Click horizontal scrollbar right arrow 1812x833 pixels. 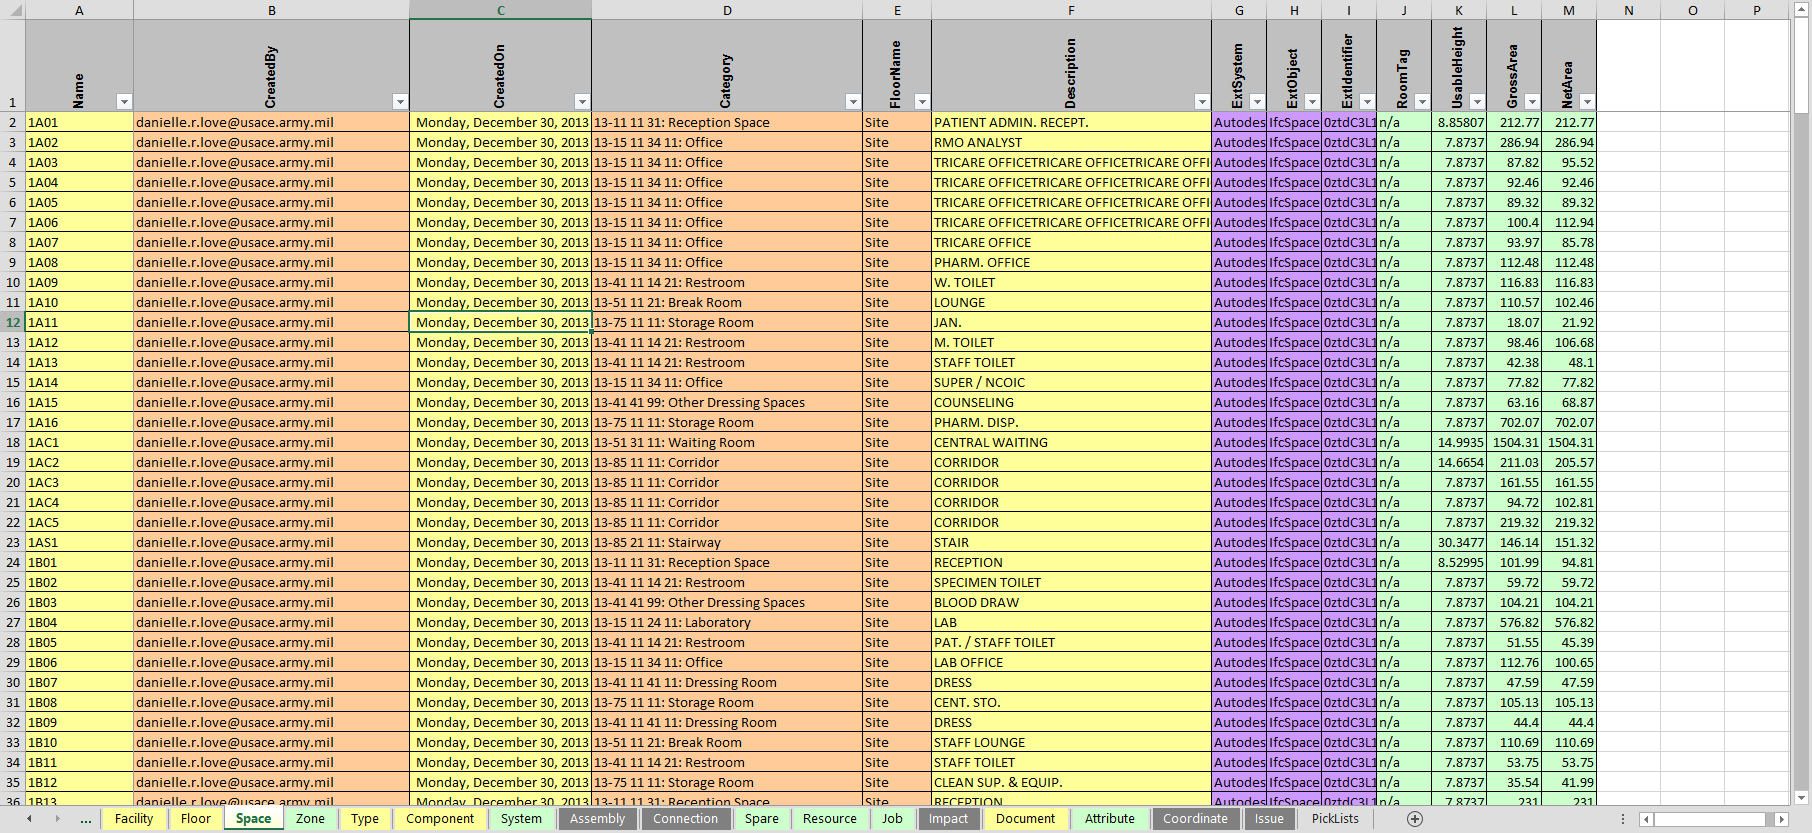1780,819
